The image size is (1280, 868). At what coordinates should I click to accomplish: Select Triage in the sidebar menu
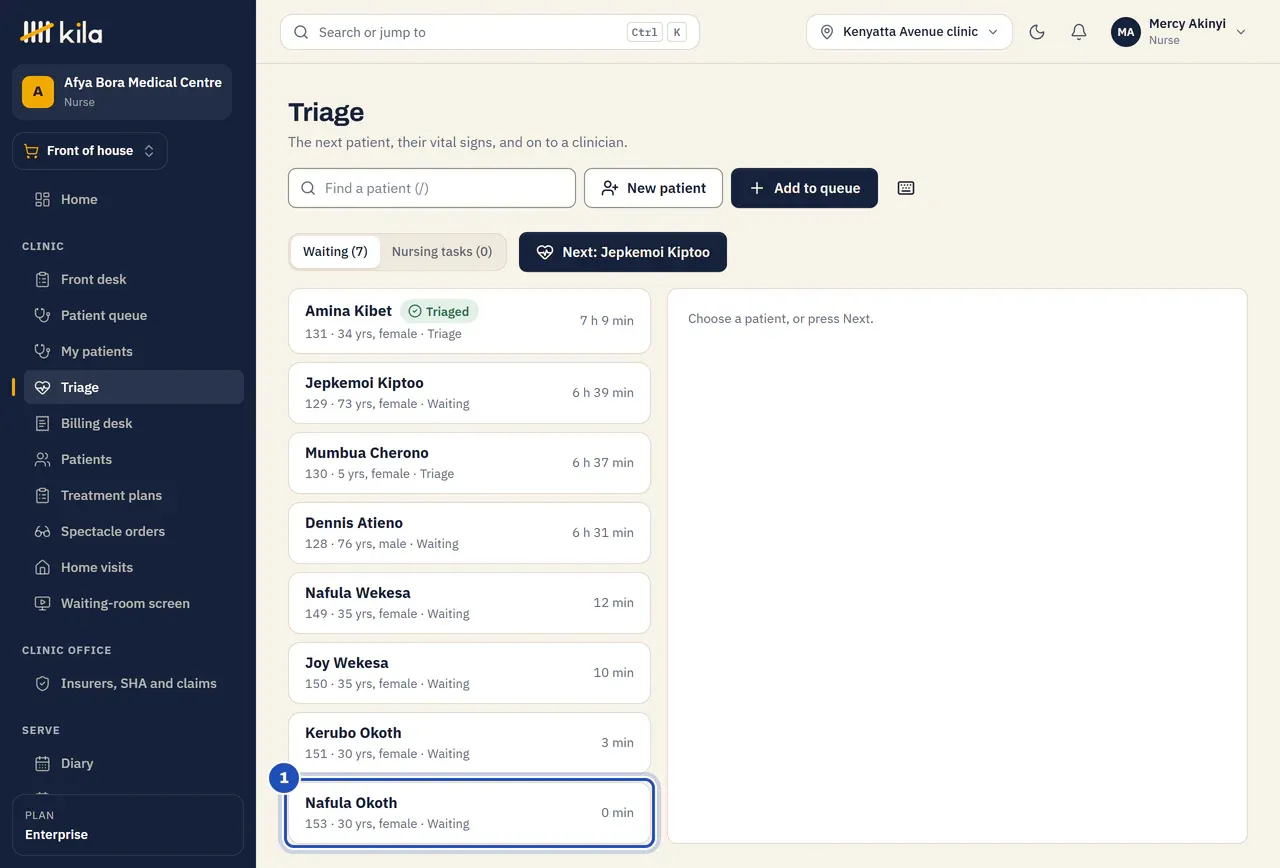[x=133, y=387]
